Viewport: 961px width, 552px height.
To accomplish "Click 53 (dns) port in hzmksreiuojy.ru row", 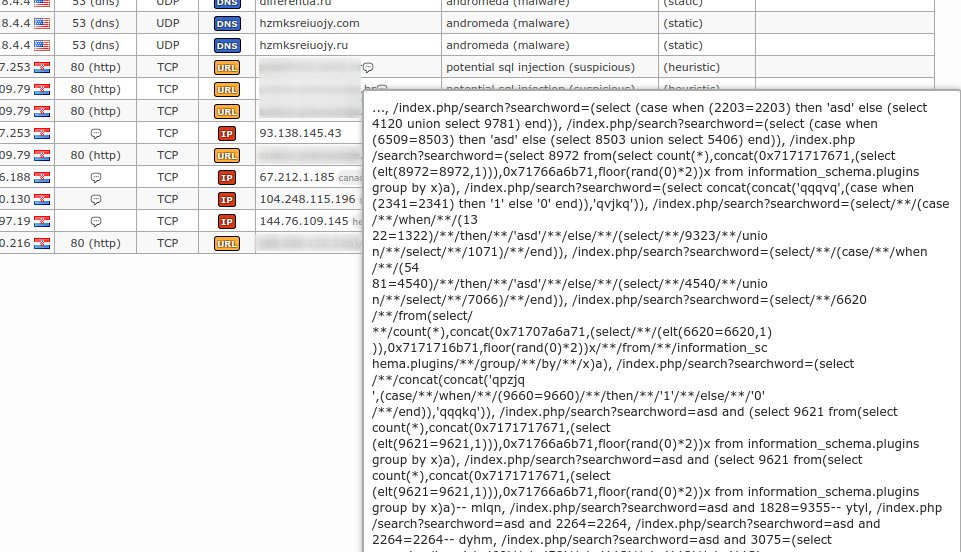I will [x=96, y=45].
